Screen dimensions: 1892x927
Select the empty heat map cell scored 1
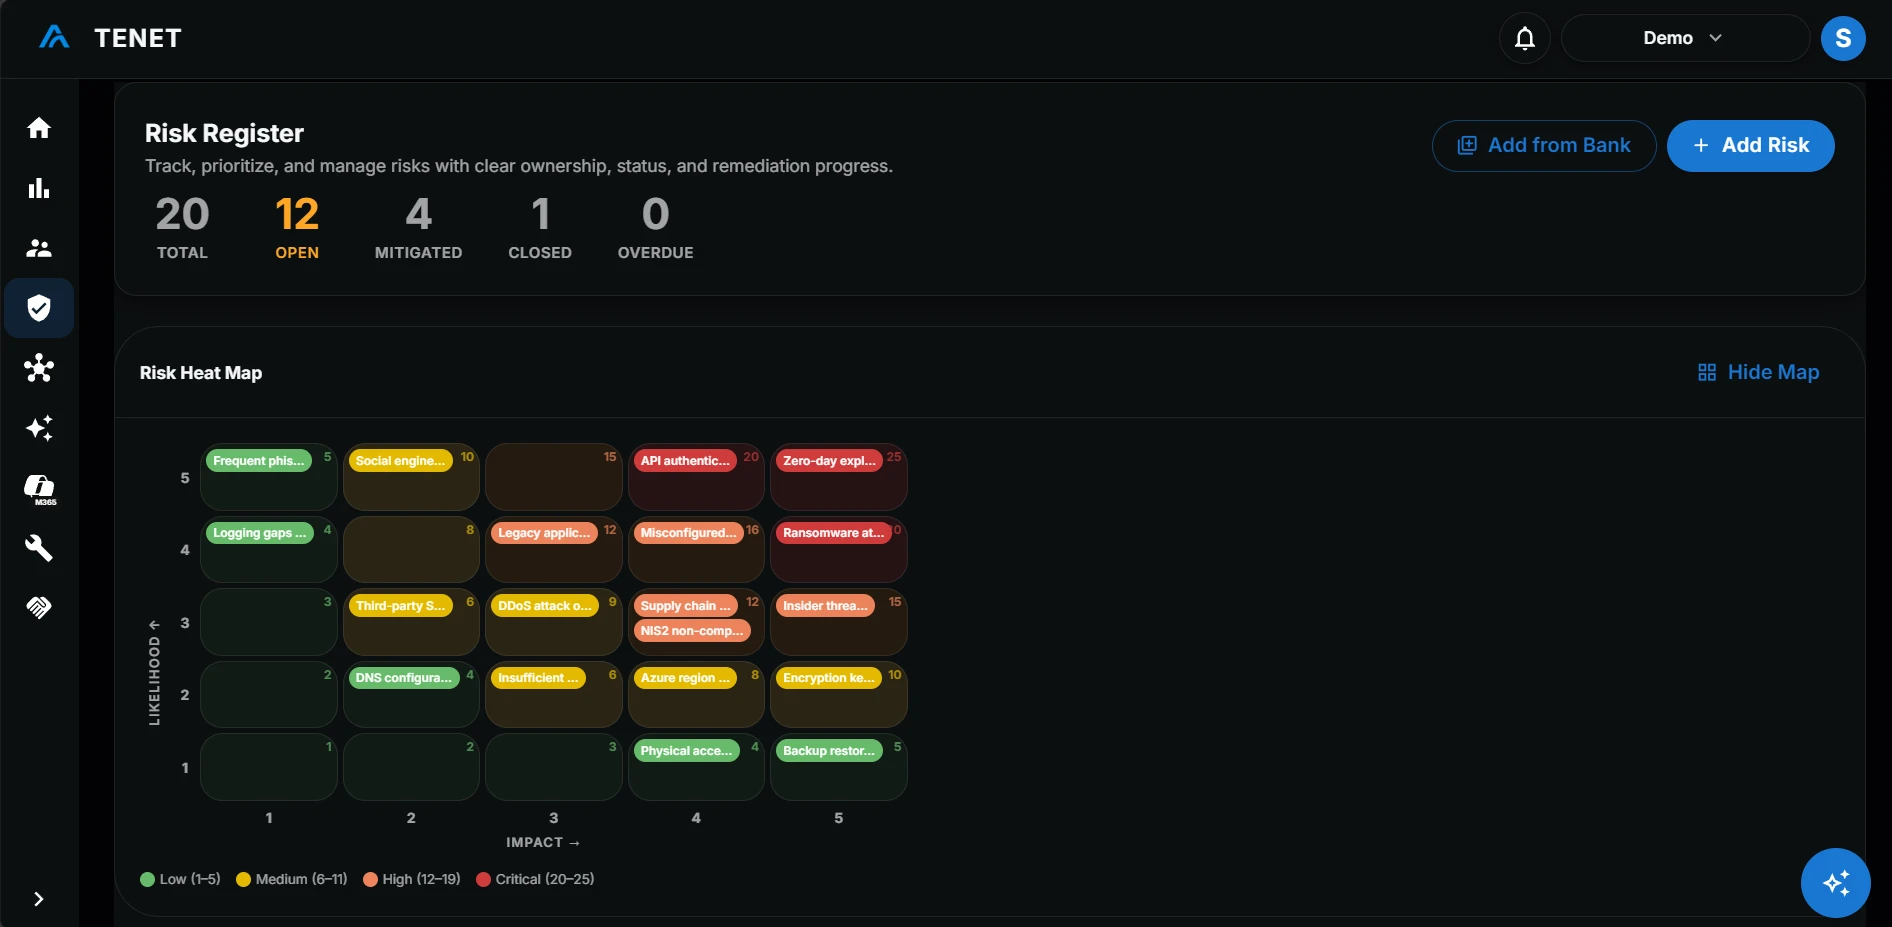coord(269,767)
